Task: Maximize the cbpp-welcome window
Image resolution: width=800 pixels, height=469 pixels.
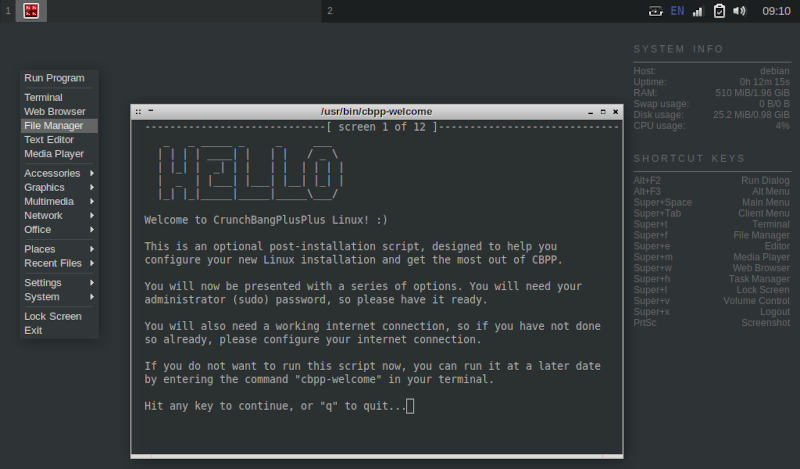Action: pos(603,112)
